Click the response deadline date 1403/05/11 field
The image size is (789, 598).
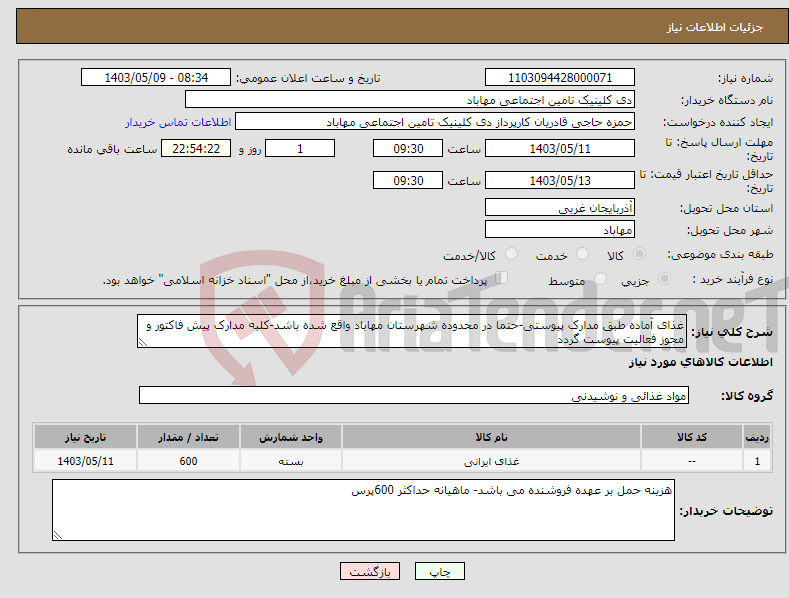coord(560,148)
